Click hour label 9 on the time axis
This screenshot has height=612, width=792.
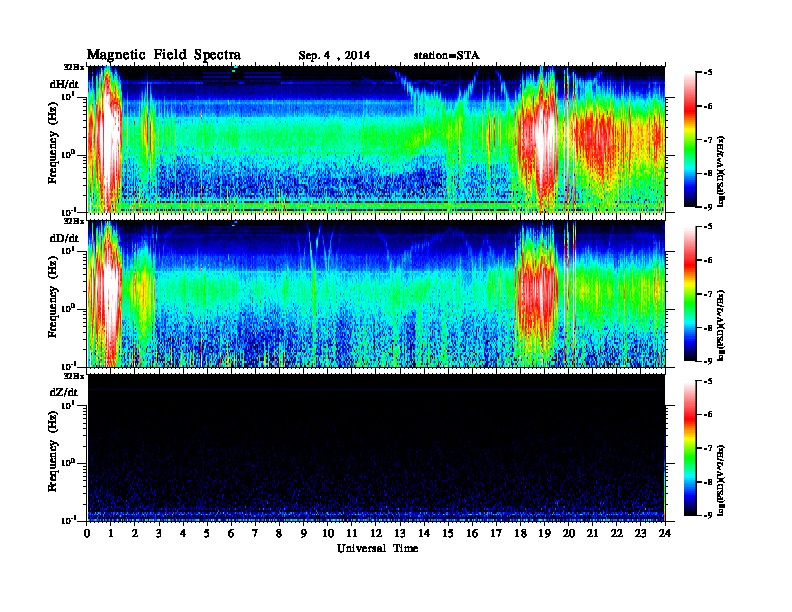point(304,533)
